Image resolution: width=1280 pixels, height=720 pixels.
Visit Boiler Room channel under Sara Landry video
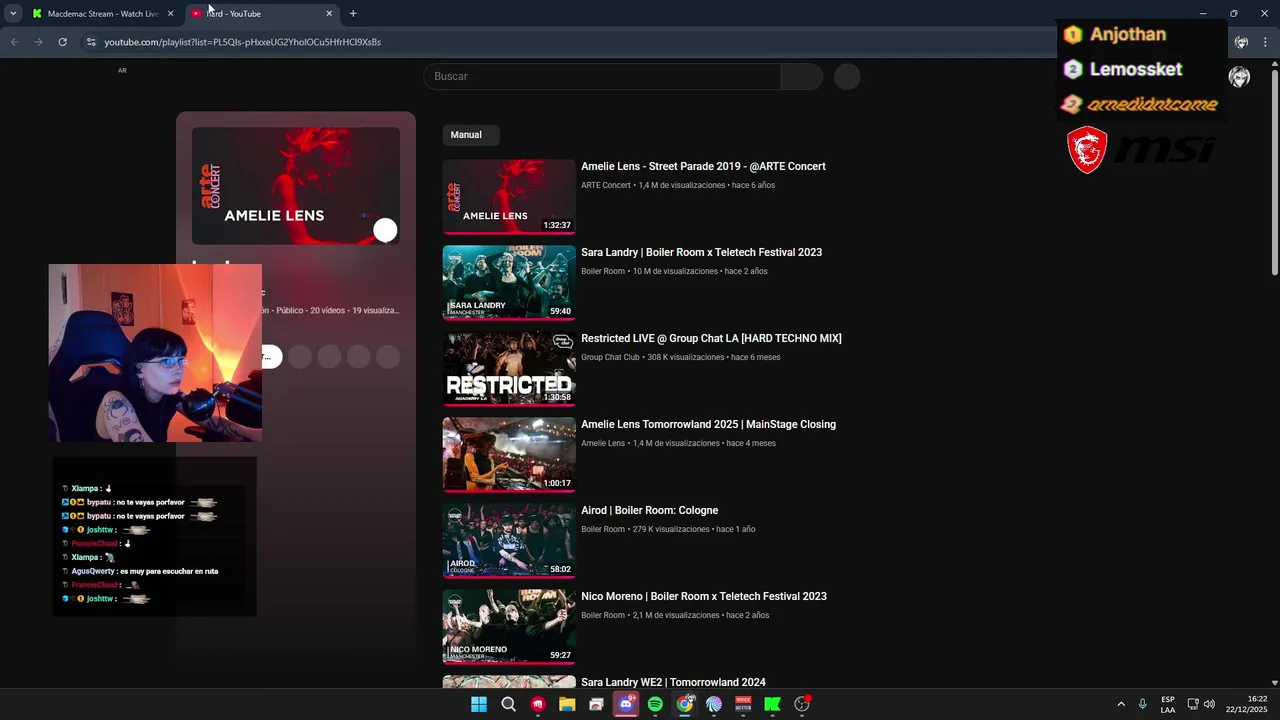(603, 271)
